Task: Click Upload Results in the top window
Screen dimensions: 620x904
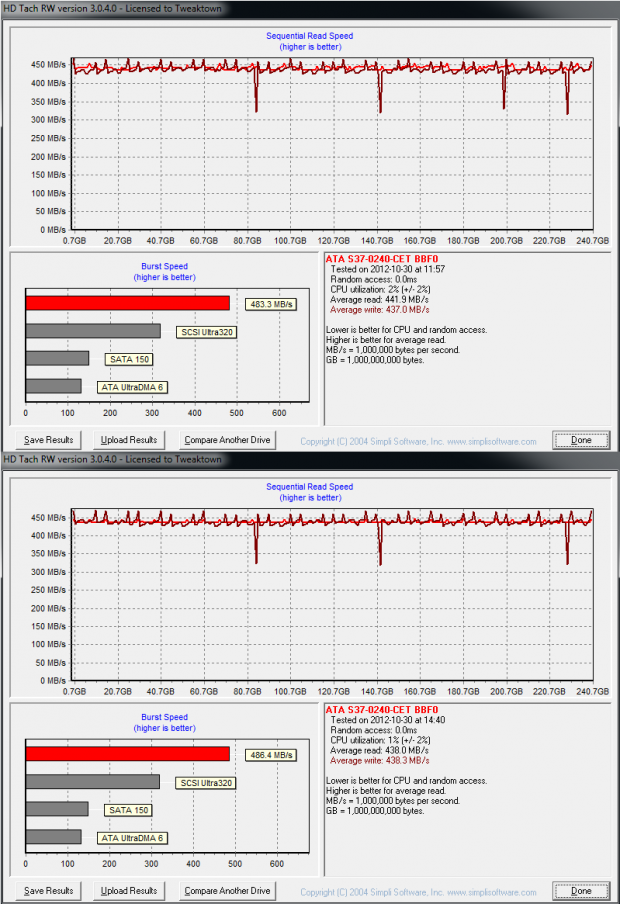Action: (129, 440)
